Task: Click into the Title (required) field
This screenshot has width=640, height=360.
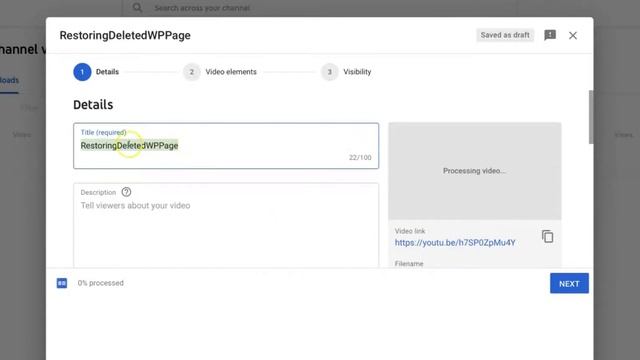Action: (x=226, y=146)
